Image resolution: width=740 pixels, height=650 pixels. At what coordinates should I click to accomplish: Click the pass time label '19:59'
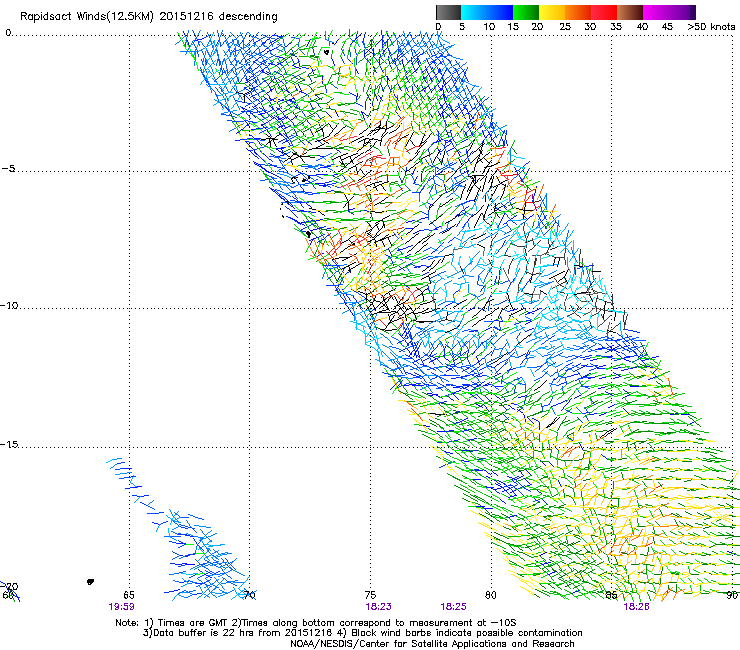pos(121,607)
